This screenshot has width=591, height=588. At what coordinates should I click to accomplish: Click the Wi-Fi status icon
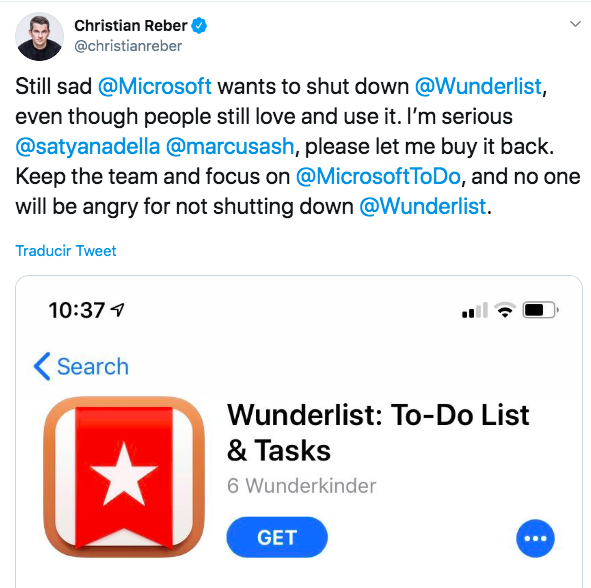(505, 310)
